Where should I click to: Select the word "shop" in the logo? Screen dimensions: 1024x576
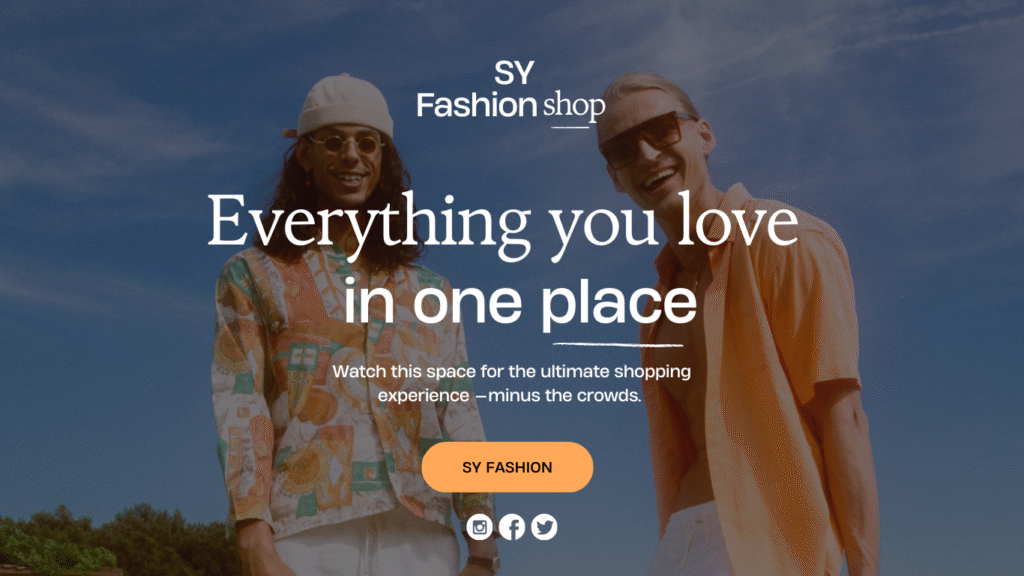pyautogui.click(x=574, y=105)
